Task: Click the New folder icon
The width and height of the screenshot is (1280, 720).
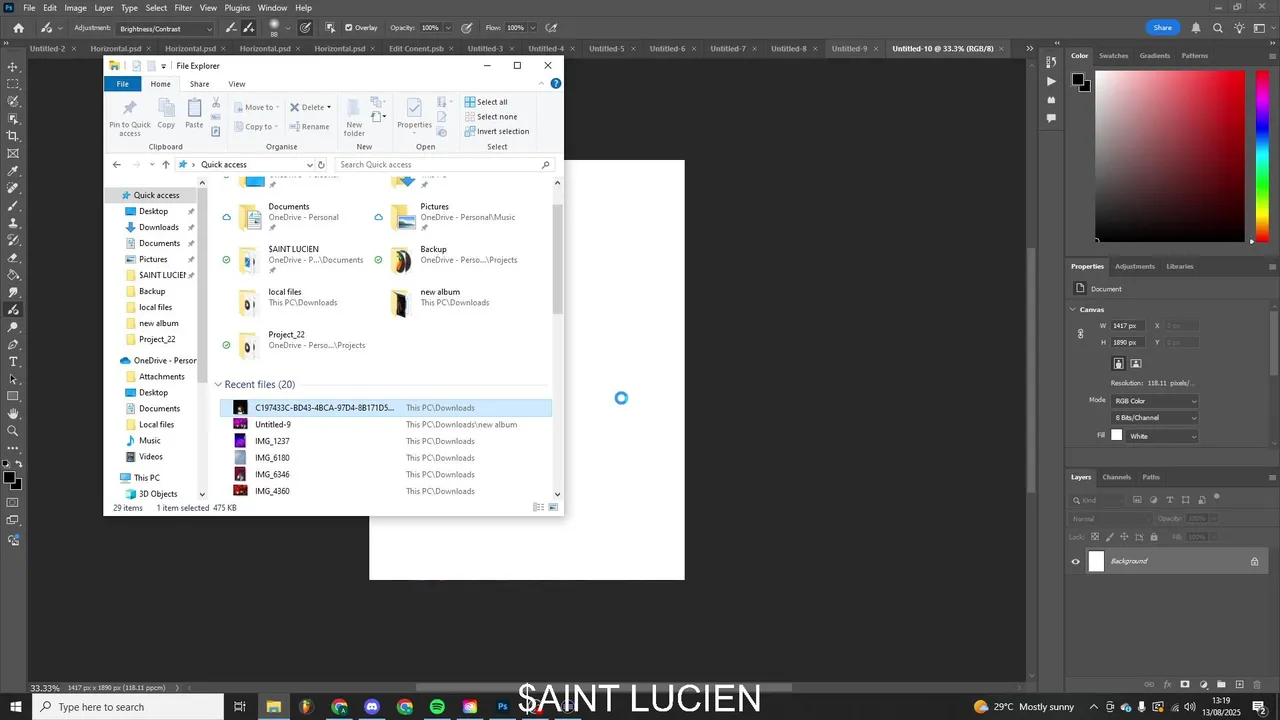Action: tap(354, 118)
